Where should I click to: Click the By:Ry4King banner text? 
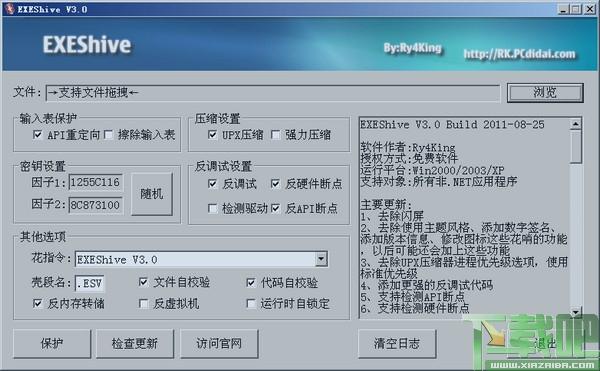tap(412, 48)
